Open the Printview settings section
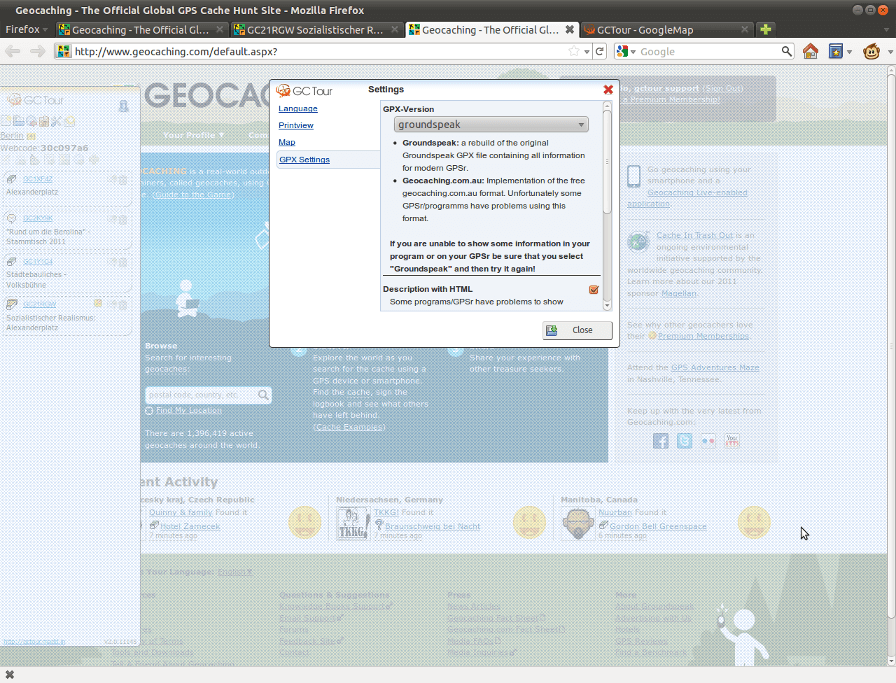 pyautogui.click(x=296, y=125)
